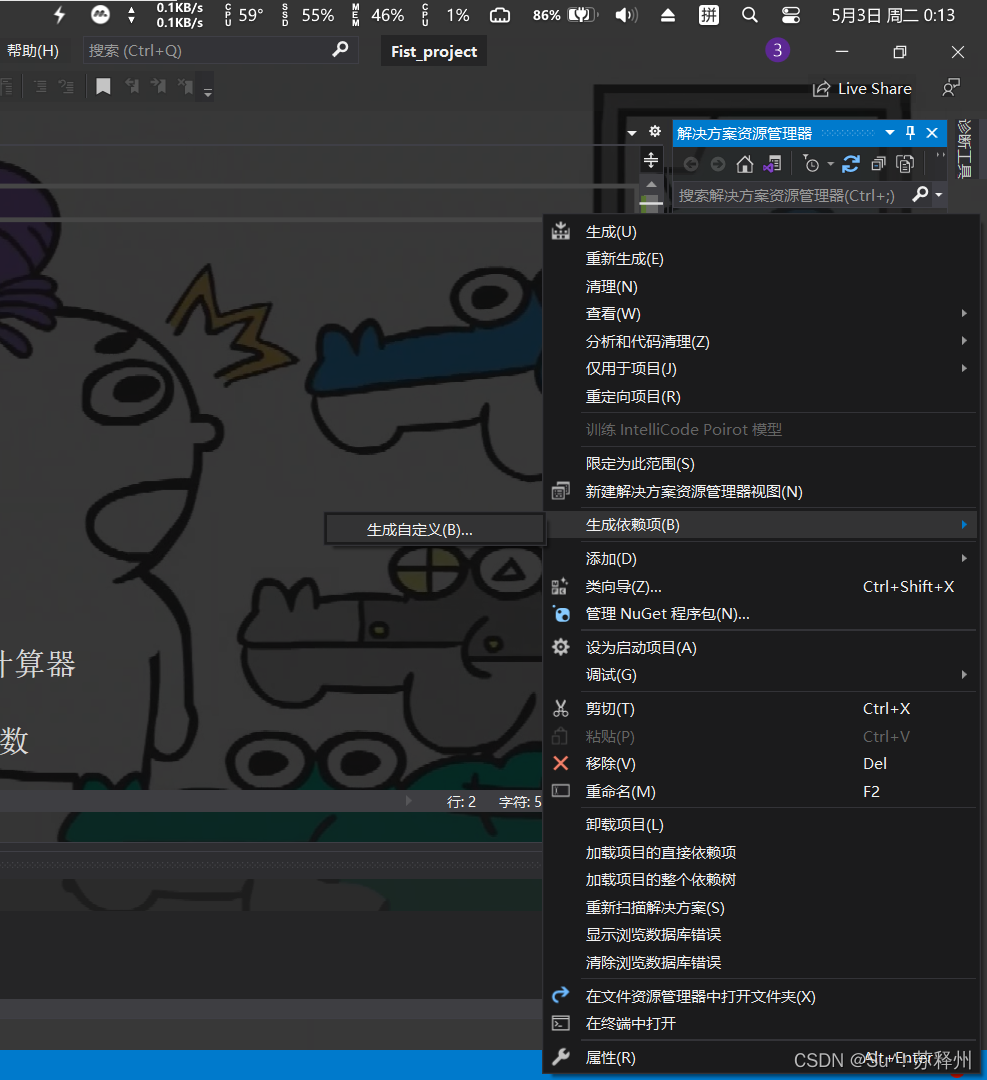Pin the Solution Explorer panel

911,133
